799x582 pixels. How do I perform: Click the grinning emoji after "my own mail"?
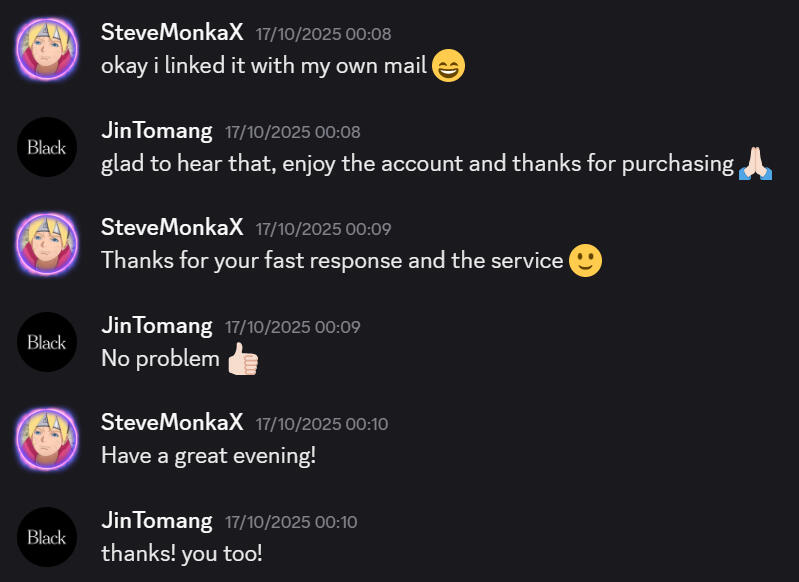tap(449, 67)
